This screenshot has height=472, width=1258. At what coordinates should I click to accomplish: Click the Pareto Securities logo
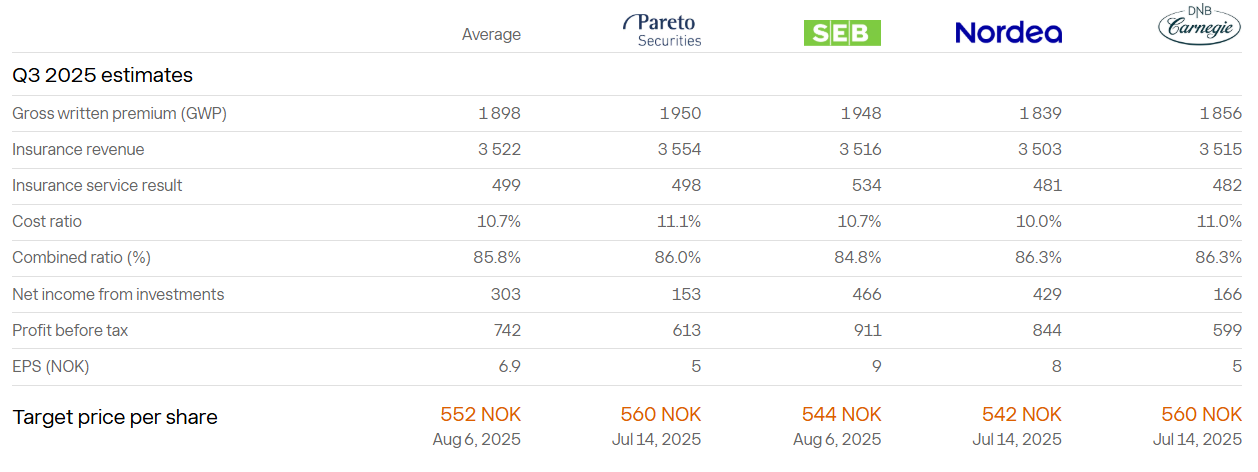pyautogui.click(x=661, y=31)
